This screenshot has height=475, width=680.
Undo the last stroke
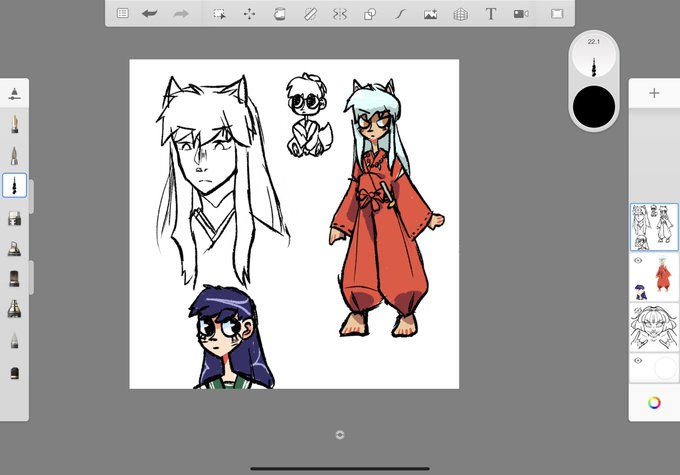pos(150,14)
